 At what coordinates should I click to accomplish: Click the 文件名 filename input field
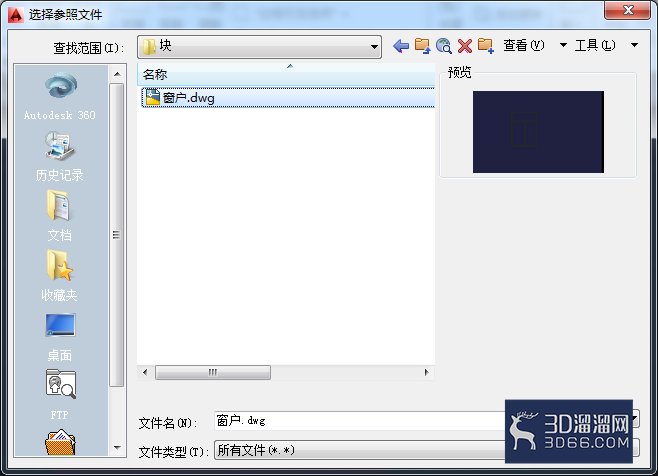coord(359,421)
